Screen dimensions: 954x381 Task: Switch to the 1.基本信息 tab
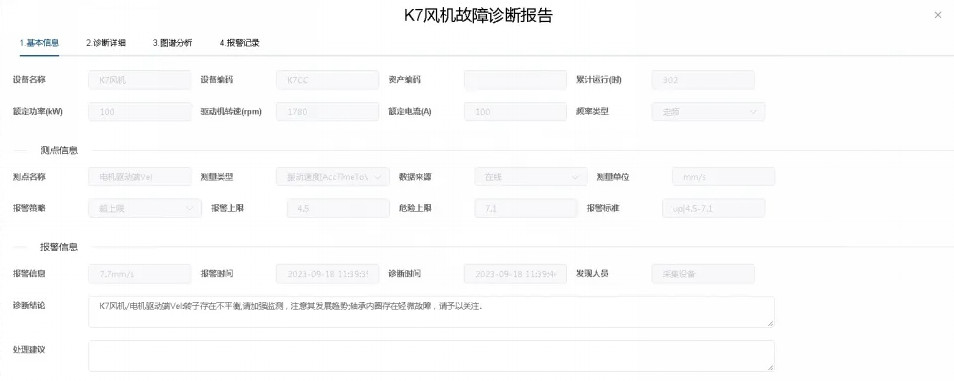click(39, 43)
